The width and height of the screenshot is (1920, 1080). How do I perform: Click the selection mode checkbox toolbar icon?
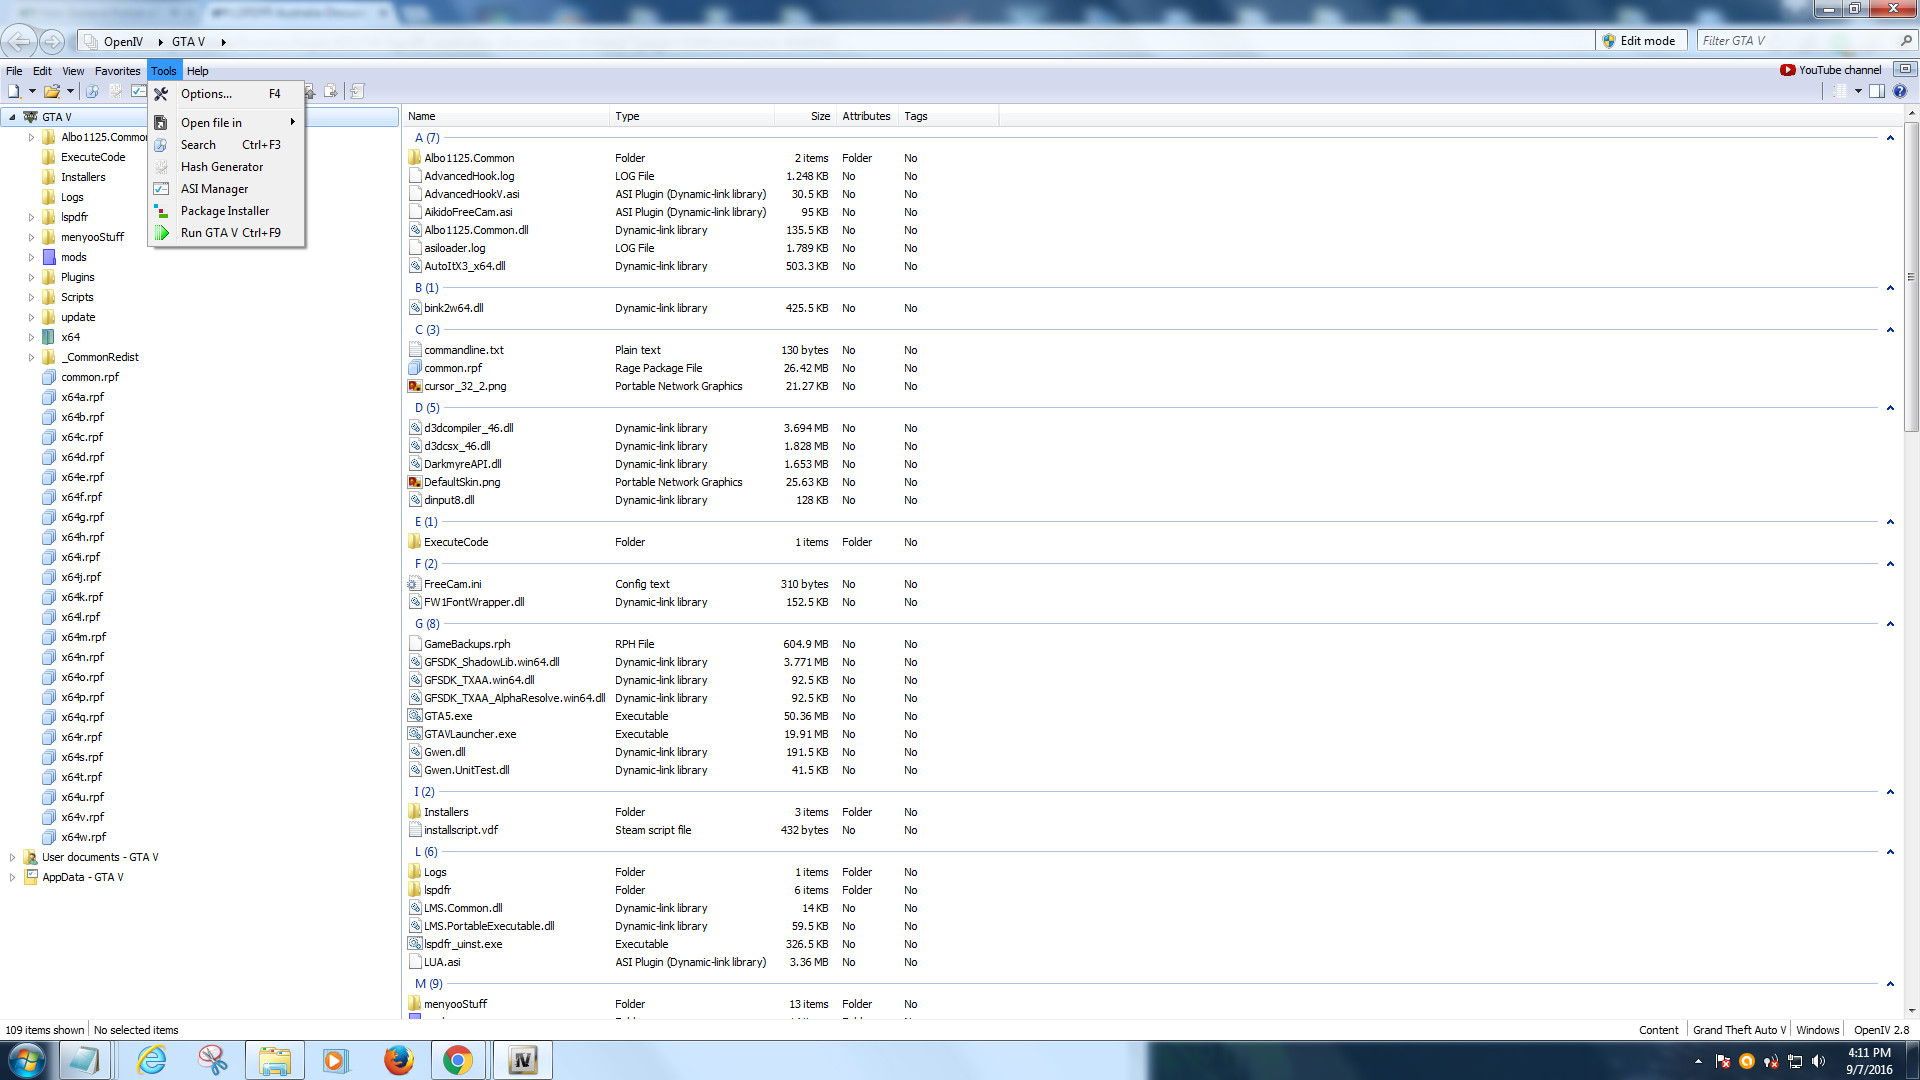pyautogui.click(x=138, y=91)
